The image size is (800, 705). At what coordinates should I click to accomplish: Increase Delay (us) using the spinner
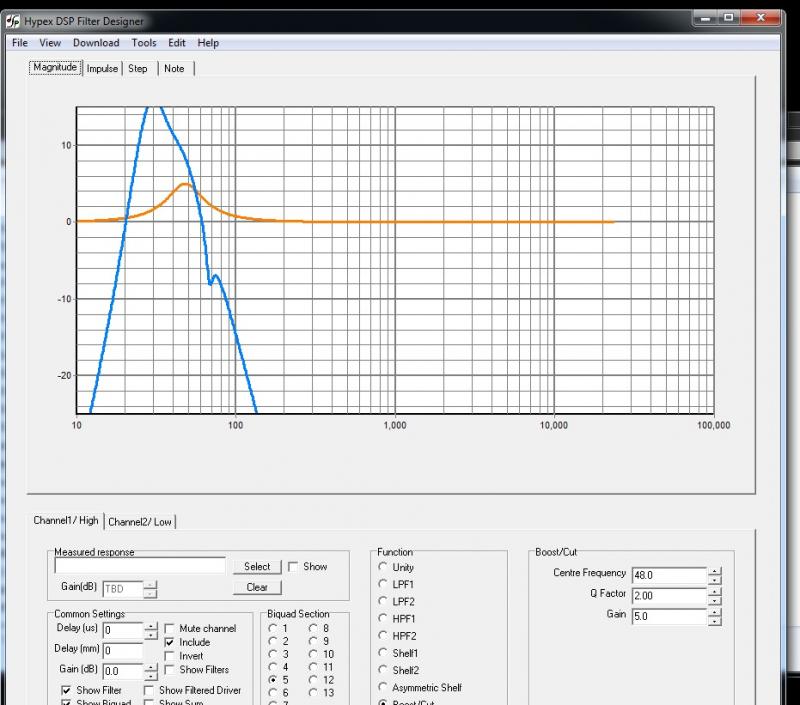point(151,626)
